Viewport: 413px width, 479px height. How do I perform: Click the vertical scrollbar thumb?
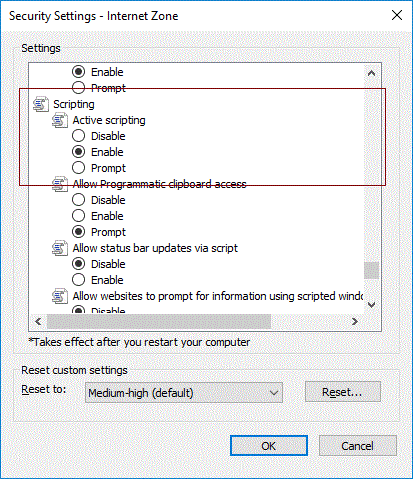click(x=371, y=270)
